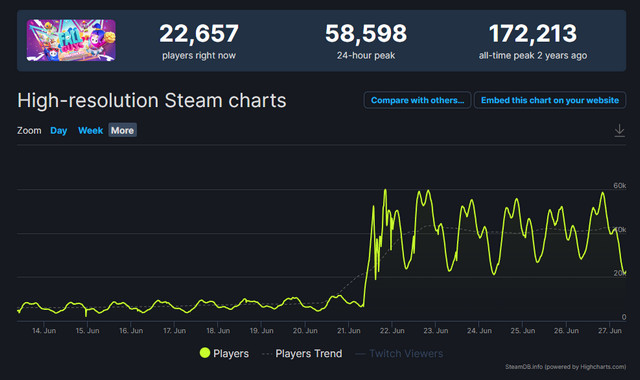The image size is (640, 380).
Task: Click Embed this chart on your website
Action: [x=550, y=100]
